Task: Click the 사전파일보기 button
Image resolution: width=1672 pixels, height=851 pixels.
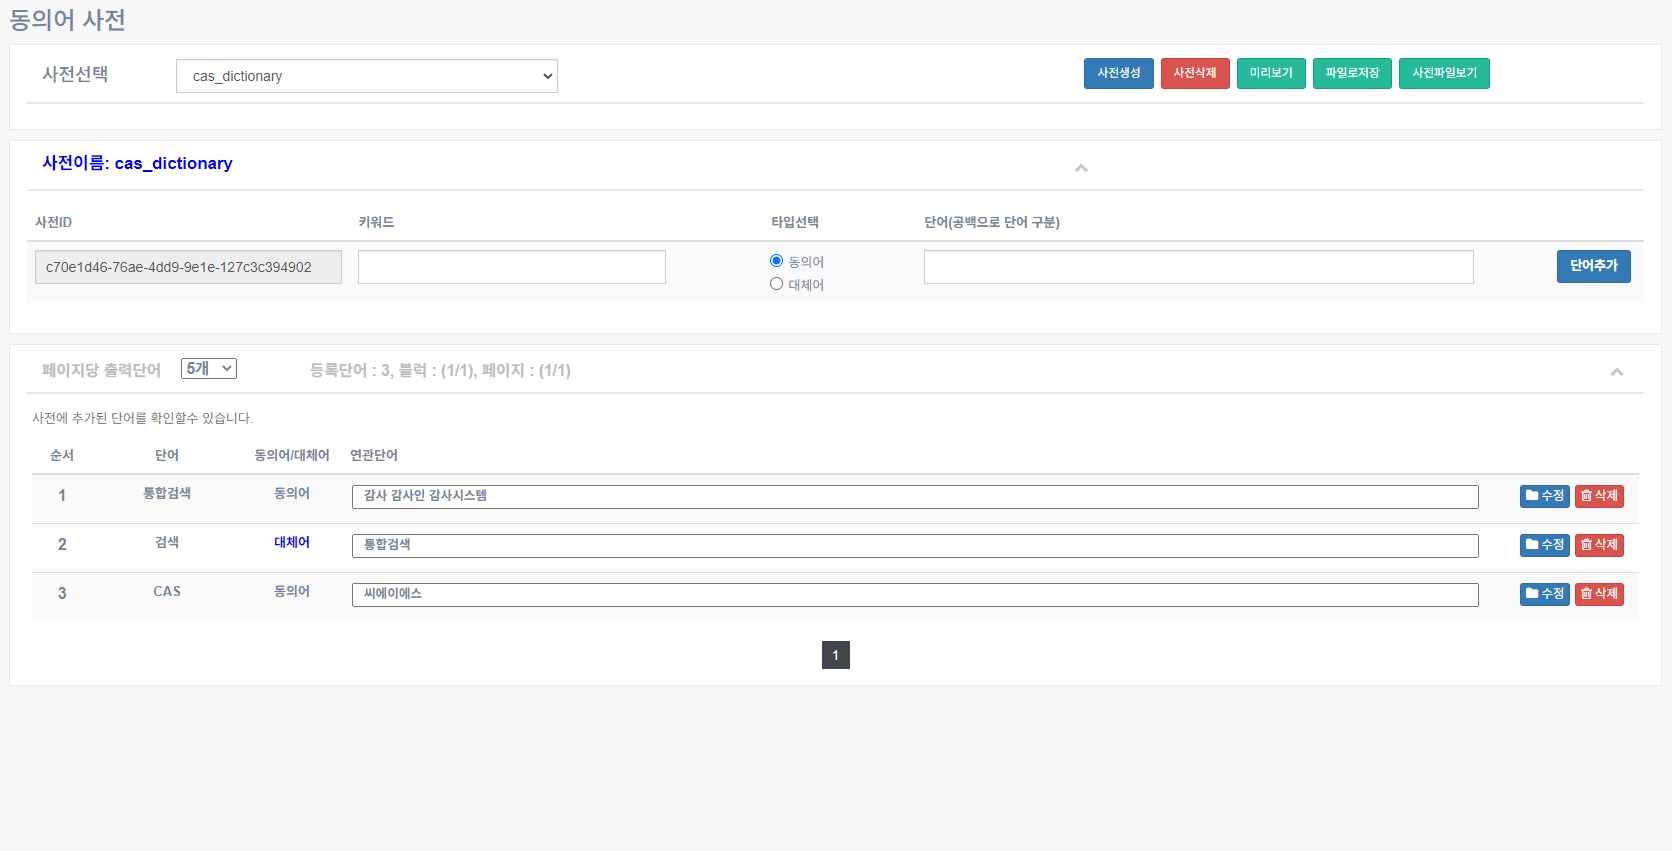Action: (1444, 73)
